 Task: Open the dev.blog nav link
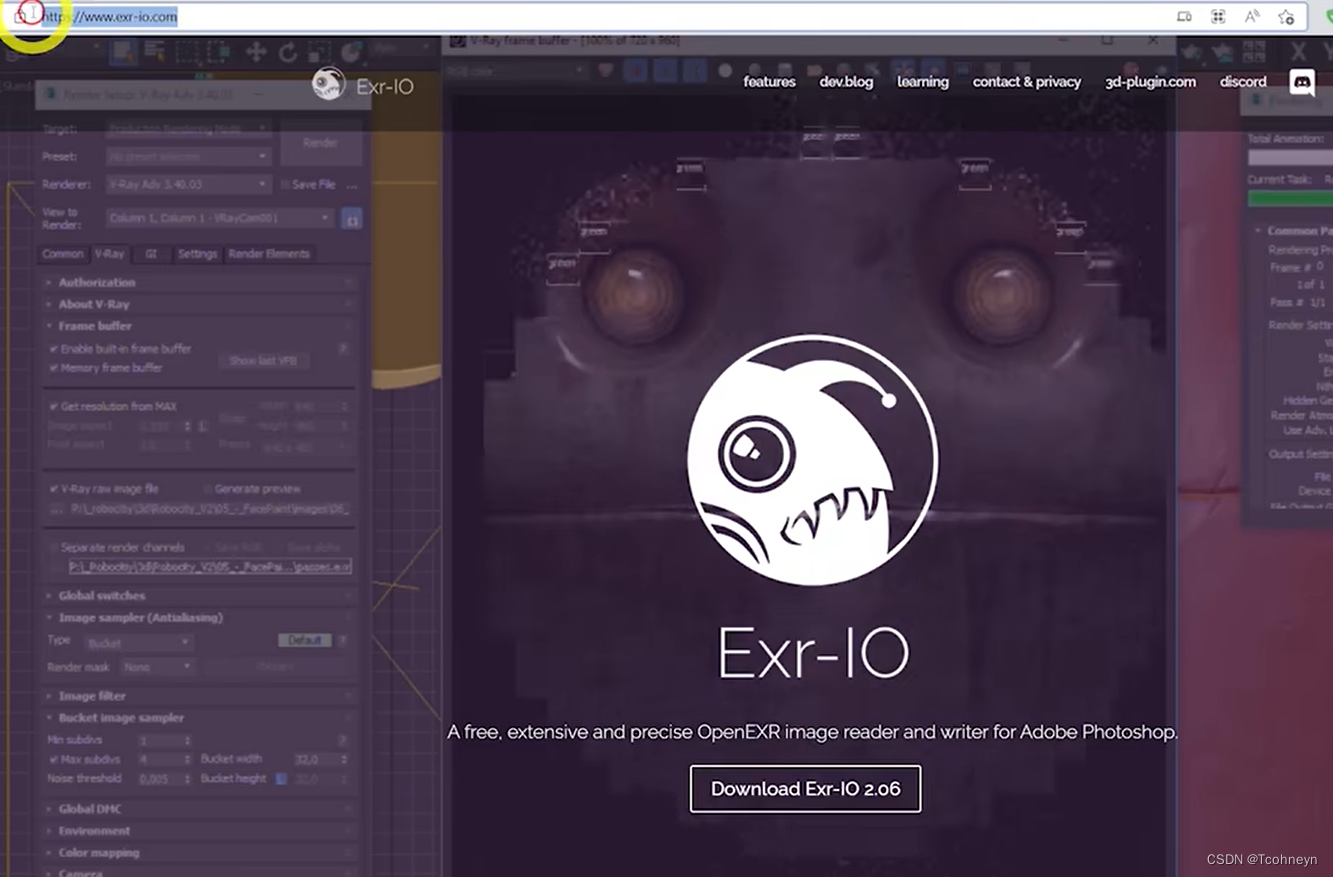click(846, 82)
